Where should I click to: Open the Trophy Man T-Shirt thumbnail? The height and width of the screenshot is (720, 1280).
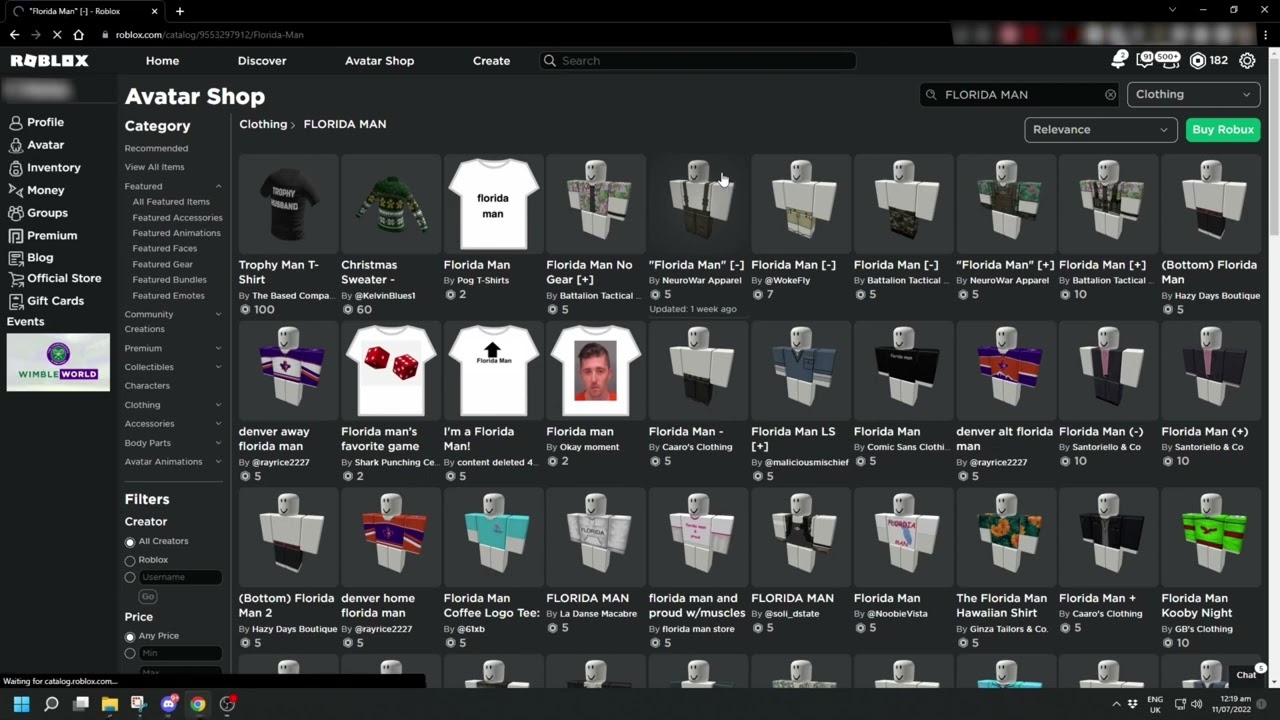(x=289, y=204)
